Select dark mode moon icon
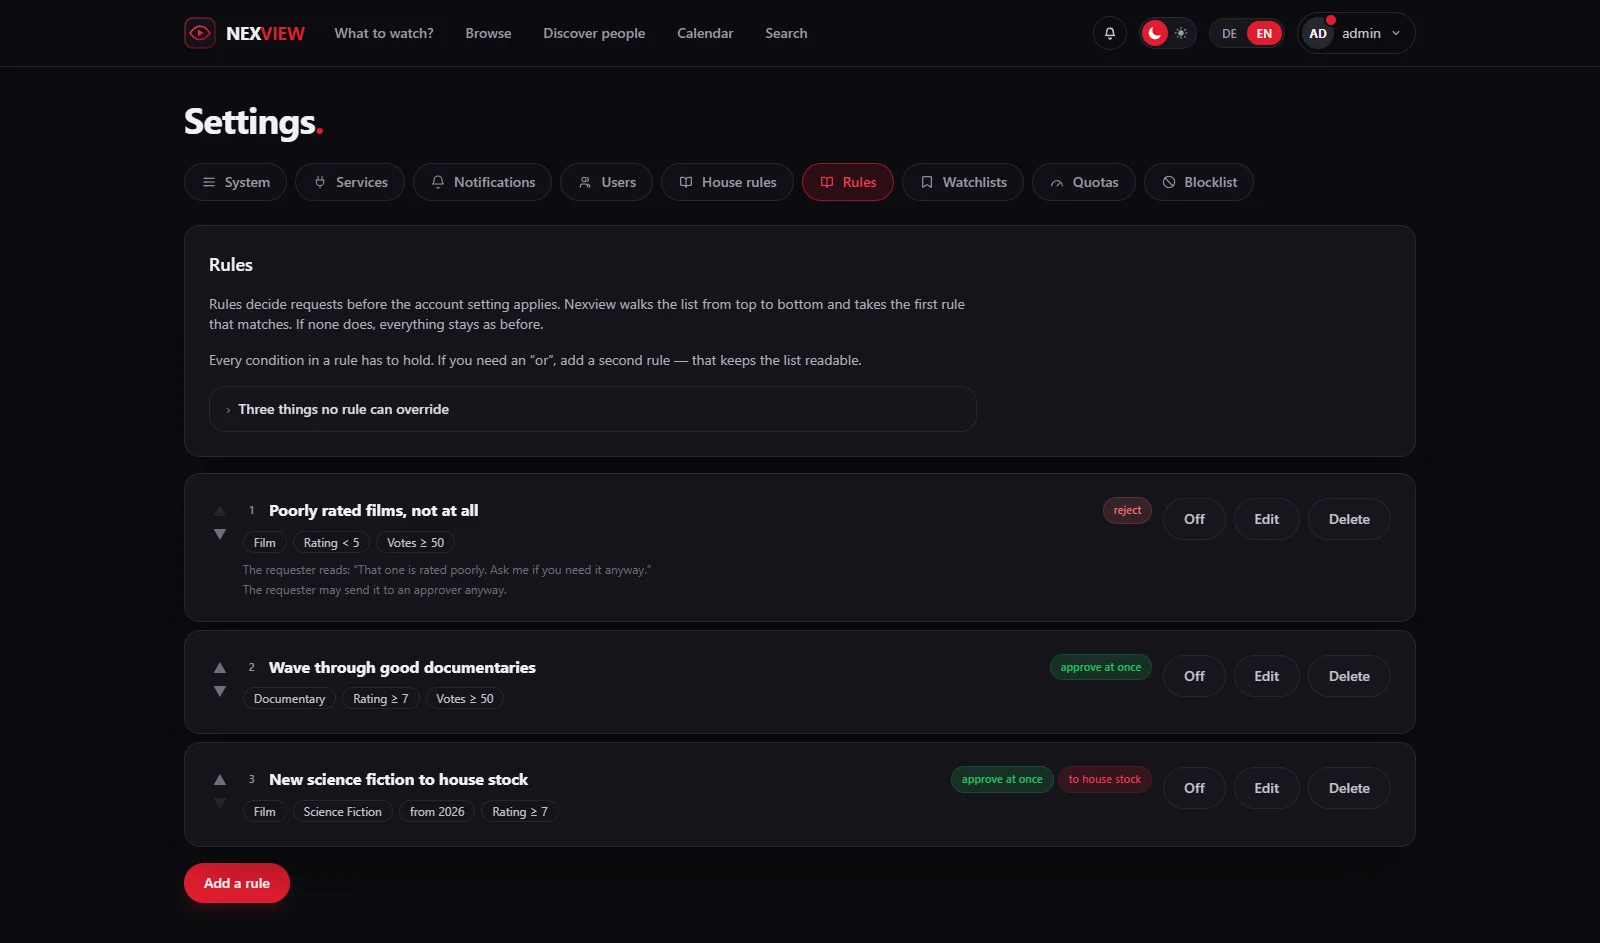1600x943 pixels. pyautogui.click(x=1155, y=33)
